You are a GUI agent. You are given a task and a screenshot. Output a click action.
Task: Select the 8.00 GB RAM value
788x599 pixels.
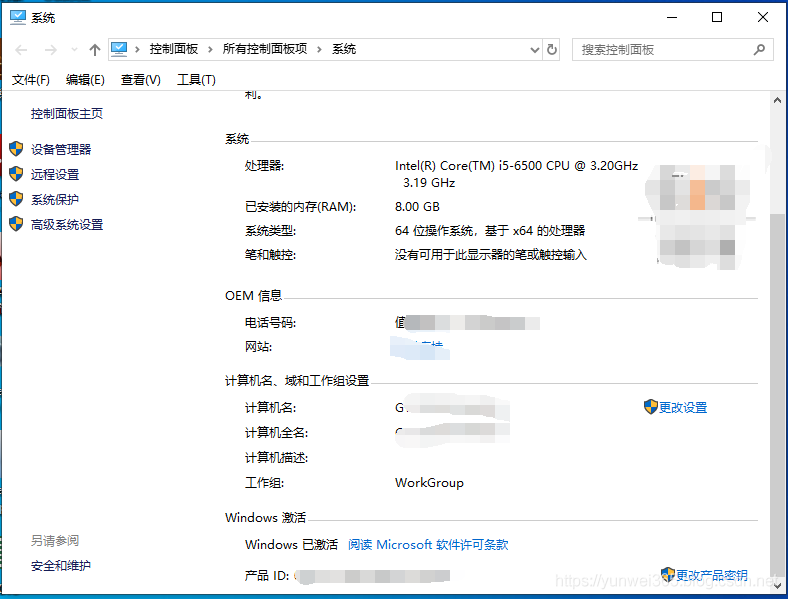pos(417,207)
